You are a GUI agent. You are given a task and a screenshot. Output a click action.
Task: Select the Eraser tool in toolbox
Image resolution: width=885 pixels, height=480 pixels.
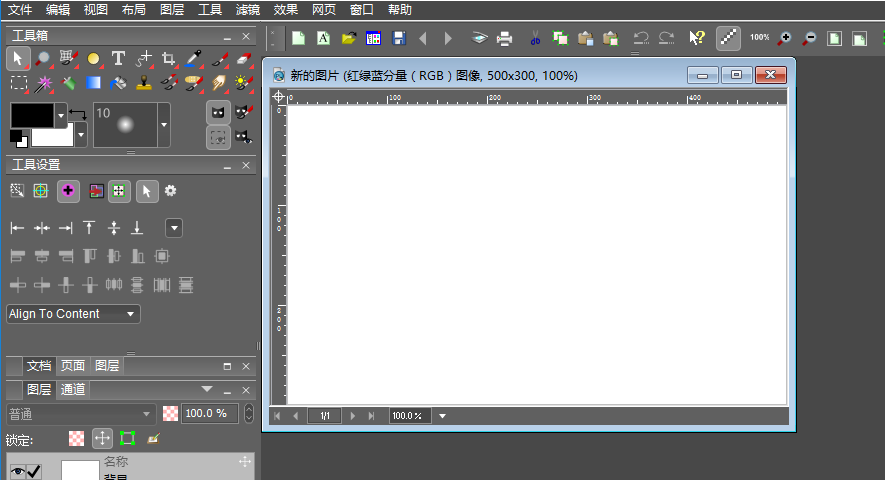[x=244, y=58]
